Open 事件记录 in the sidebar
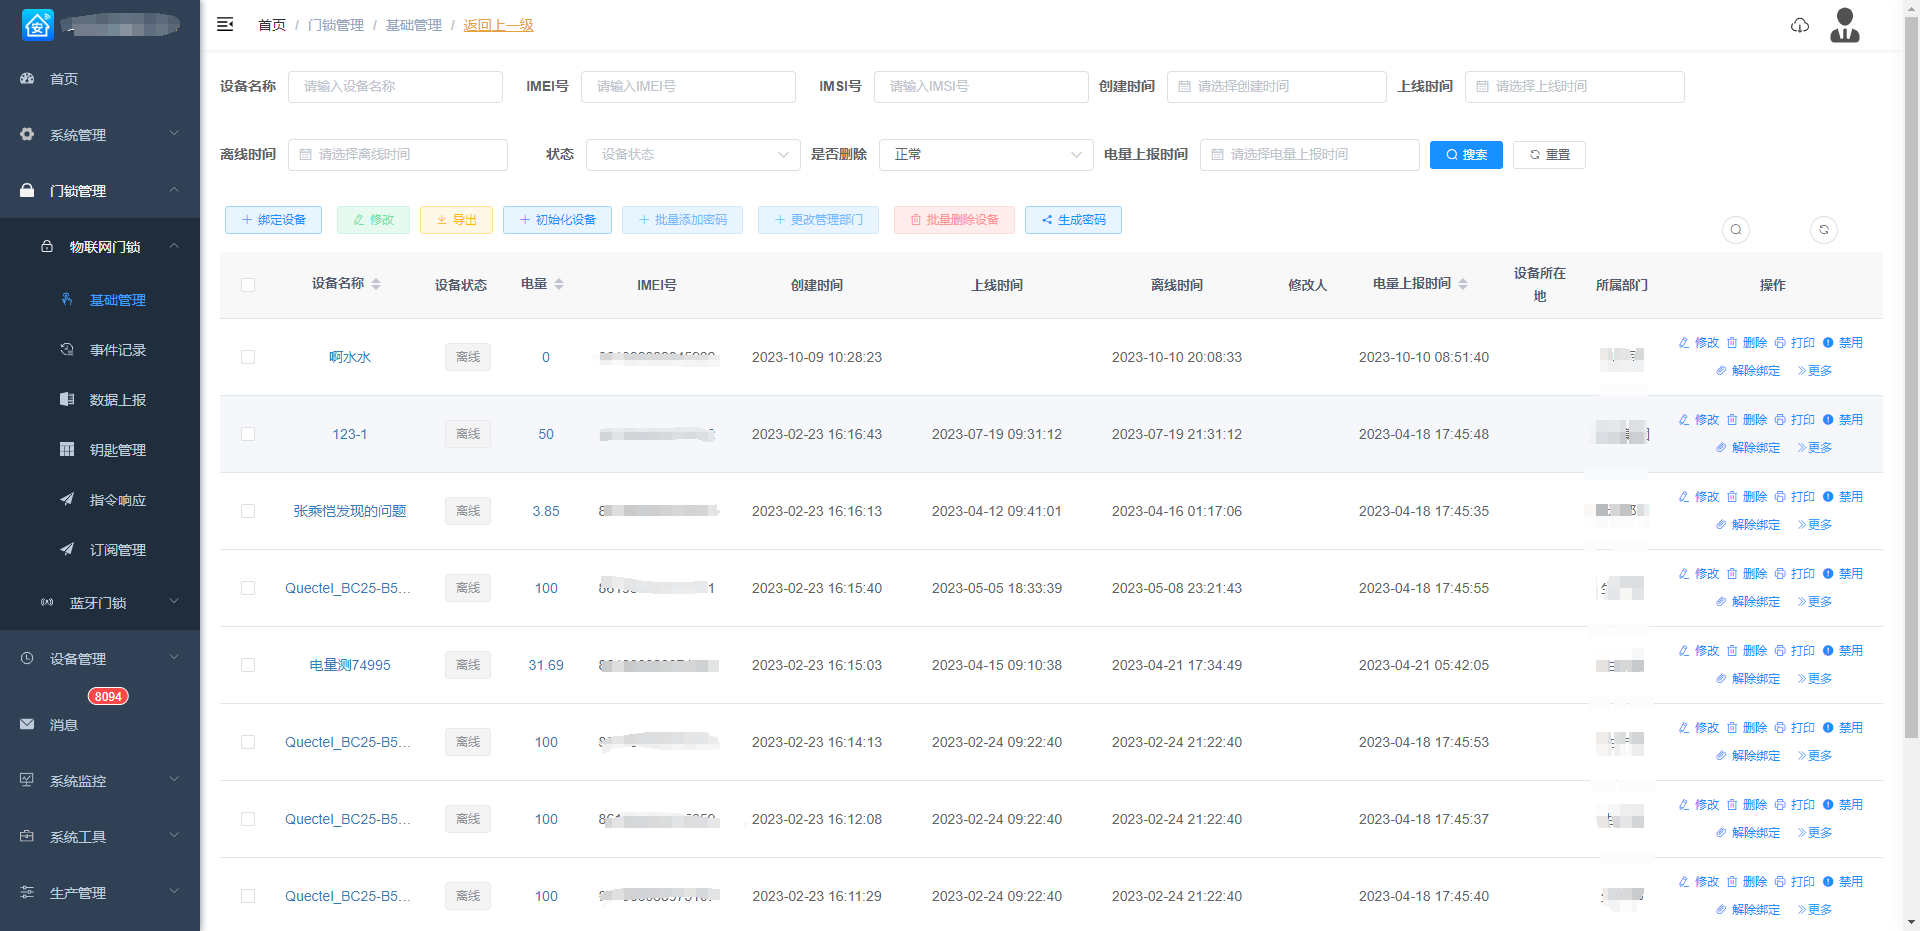 click(100, 350)
